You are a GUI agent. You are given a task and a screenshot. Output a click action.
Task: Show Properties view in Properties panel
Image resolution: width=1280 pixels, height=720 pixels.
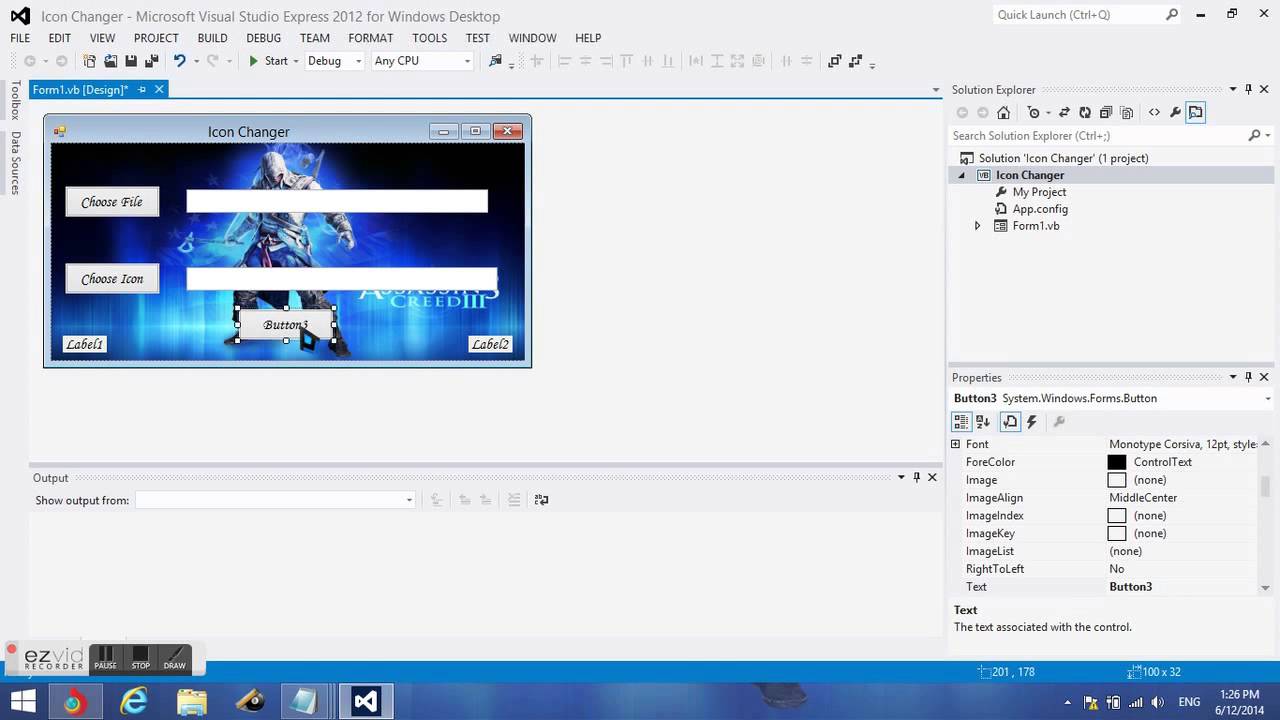[1010, 422]
